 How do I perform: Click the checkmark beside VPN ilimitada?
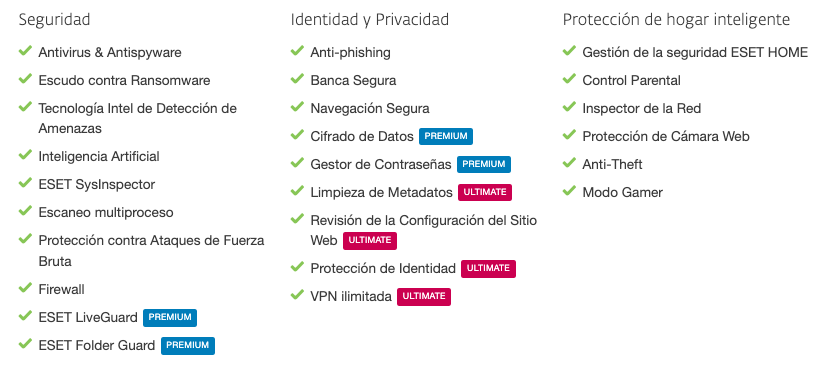pyautogui.click(x=297, y=296)
